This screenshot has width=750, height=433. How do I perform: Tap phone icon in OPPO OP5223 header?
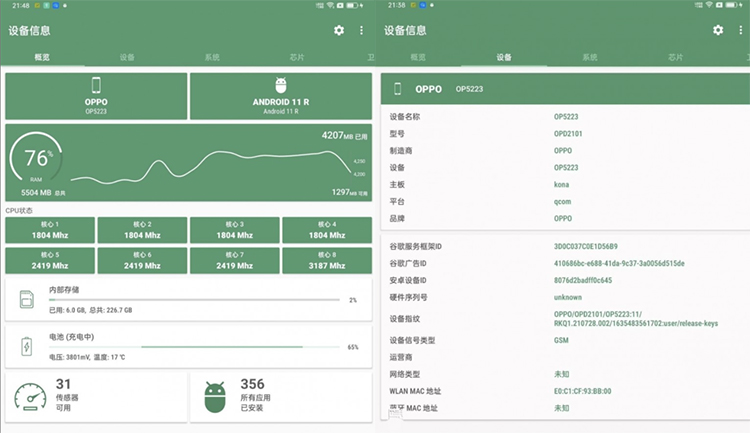point(397,89)
